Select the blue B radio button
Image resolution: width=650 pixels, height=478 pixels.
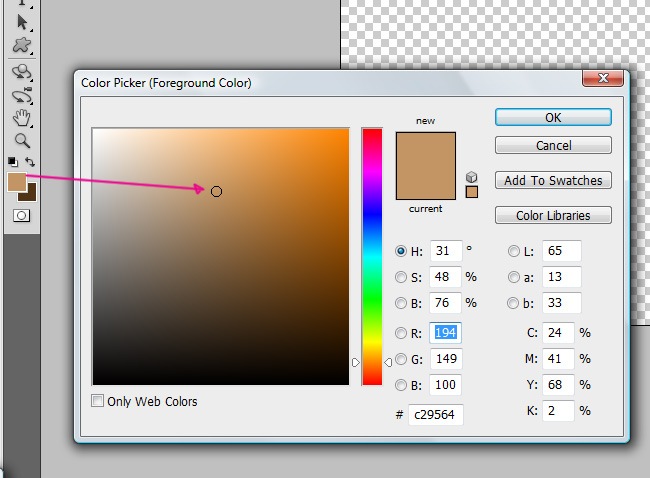click(400, 385)
